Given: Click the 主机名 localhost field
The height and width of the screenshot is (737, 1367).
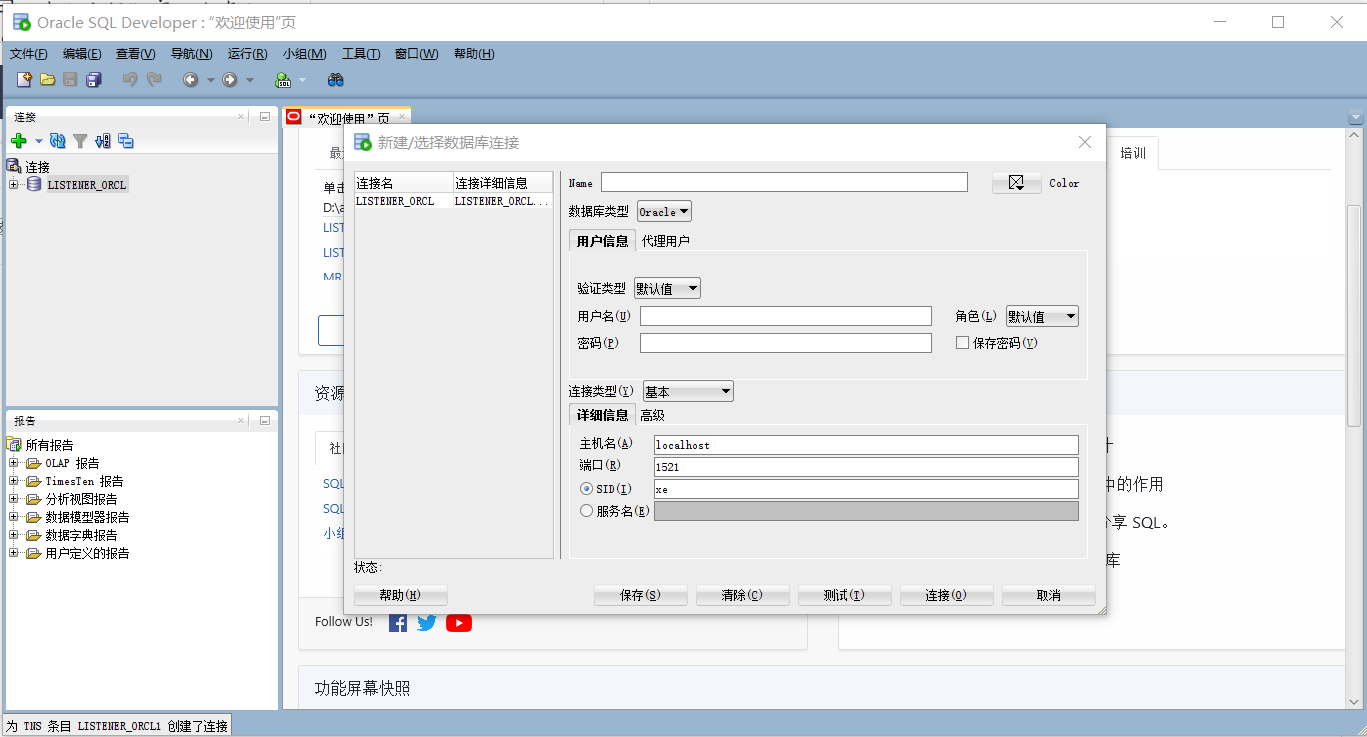Looking at the screenshot, I should 866,445.
